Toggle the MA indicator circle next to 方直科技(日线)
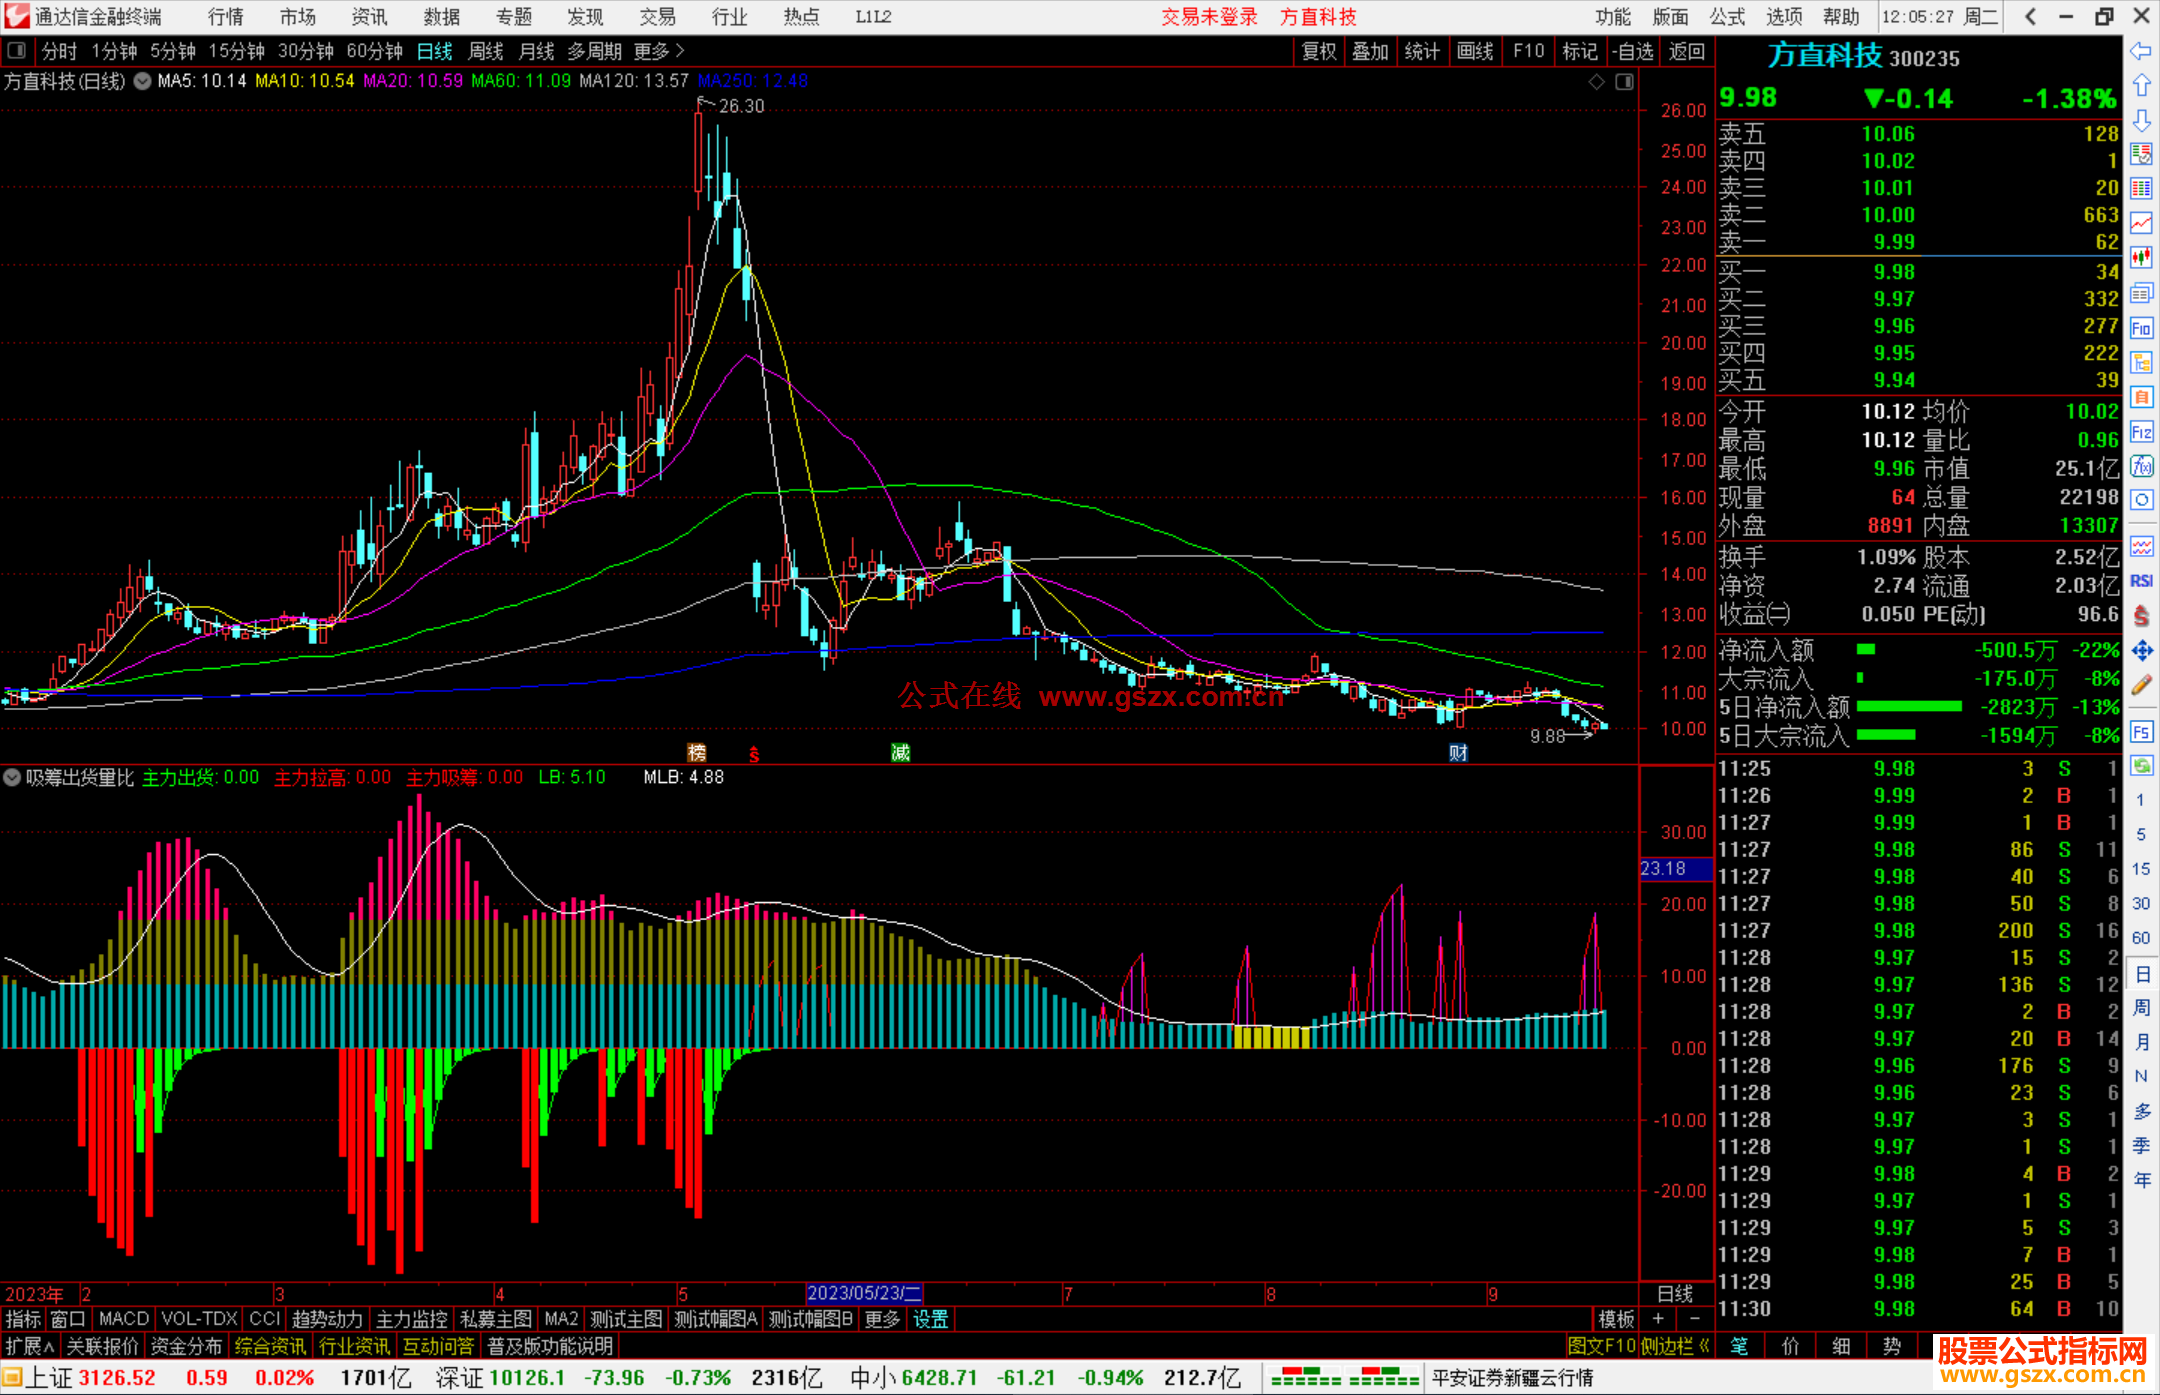 143,81
